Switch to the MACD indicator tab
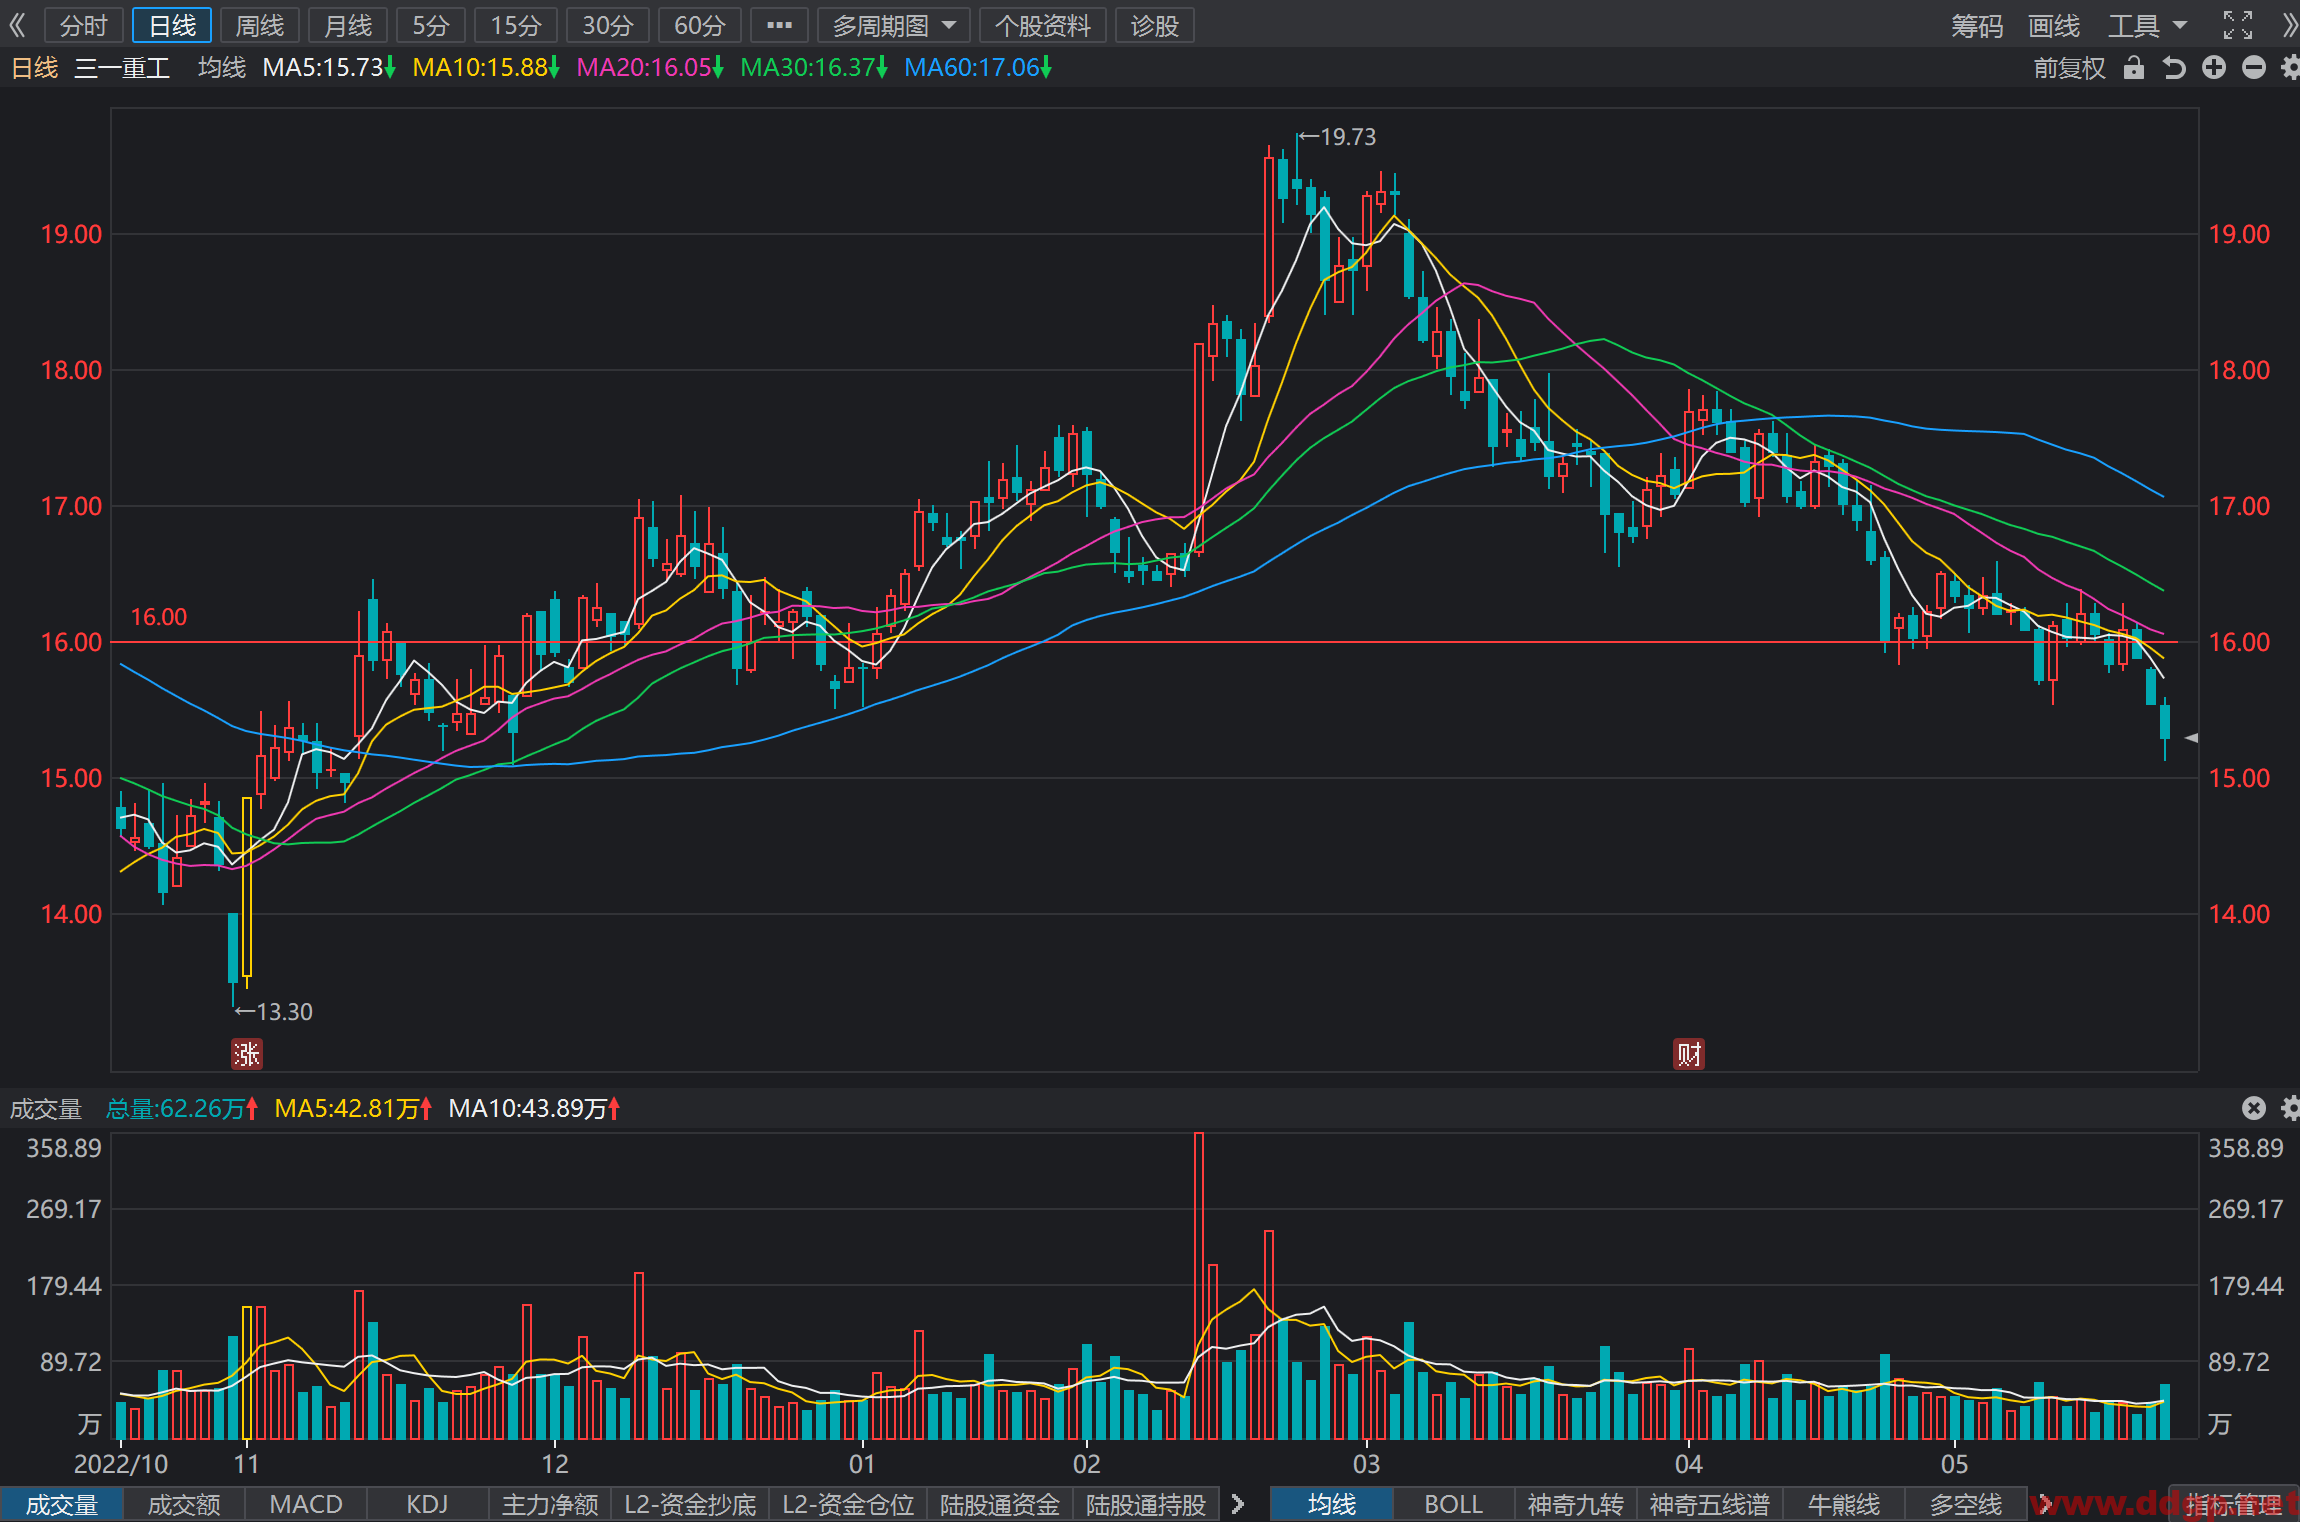Screen dimensions: 2300x1522 [x=306, y=1504]
